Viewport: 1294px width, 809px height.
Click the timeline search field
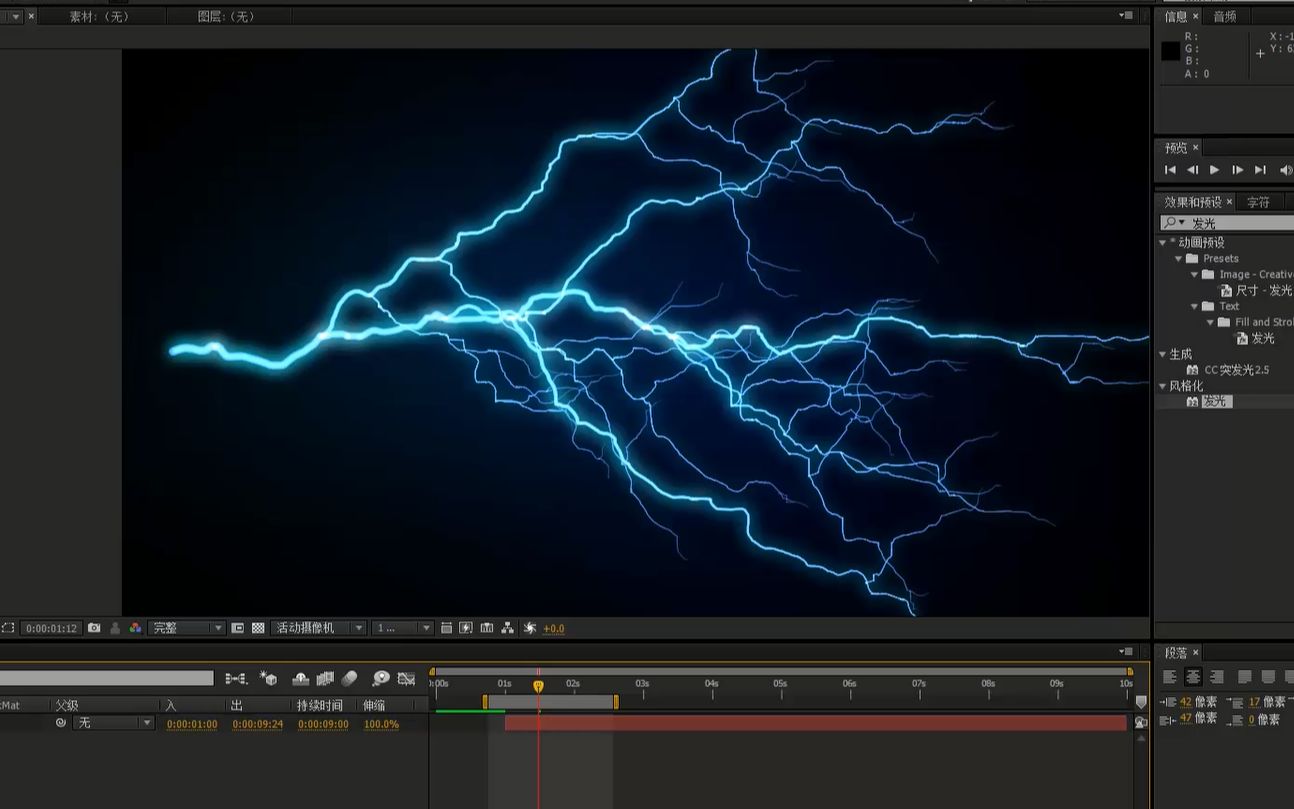click(x=106, y=678)
